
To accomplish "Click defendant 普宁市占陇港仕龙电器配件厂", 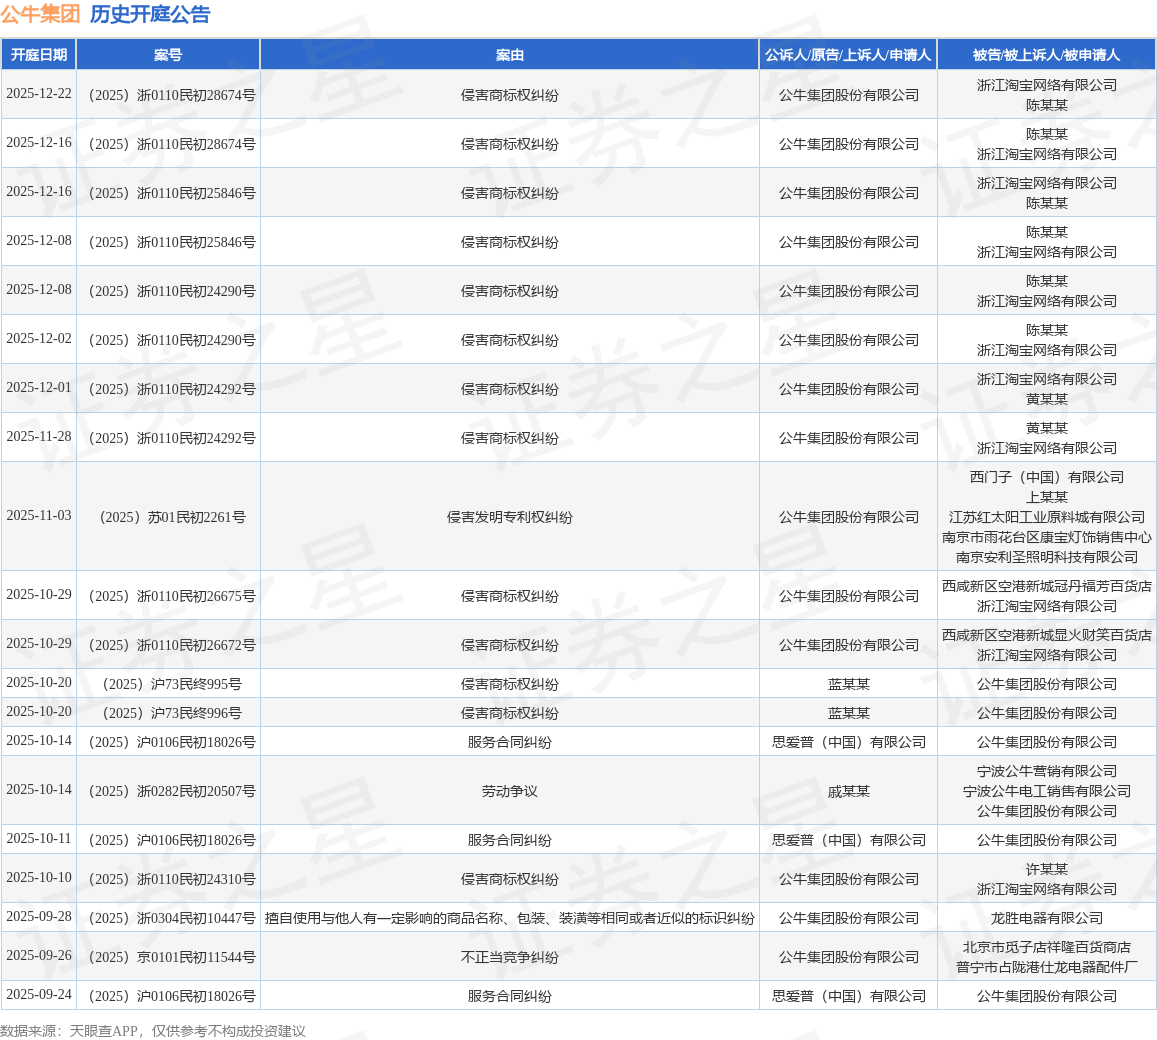I will pyautogui.click(x=1046, y=967).
